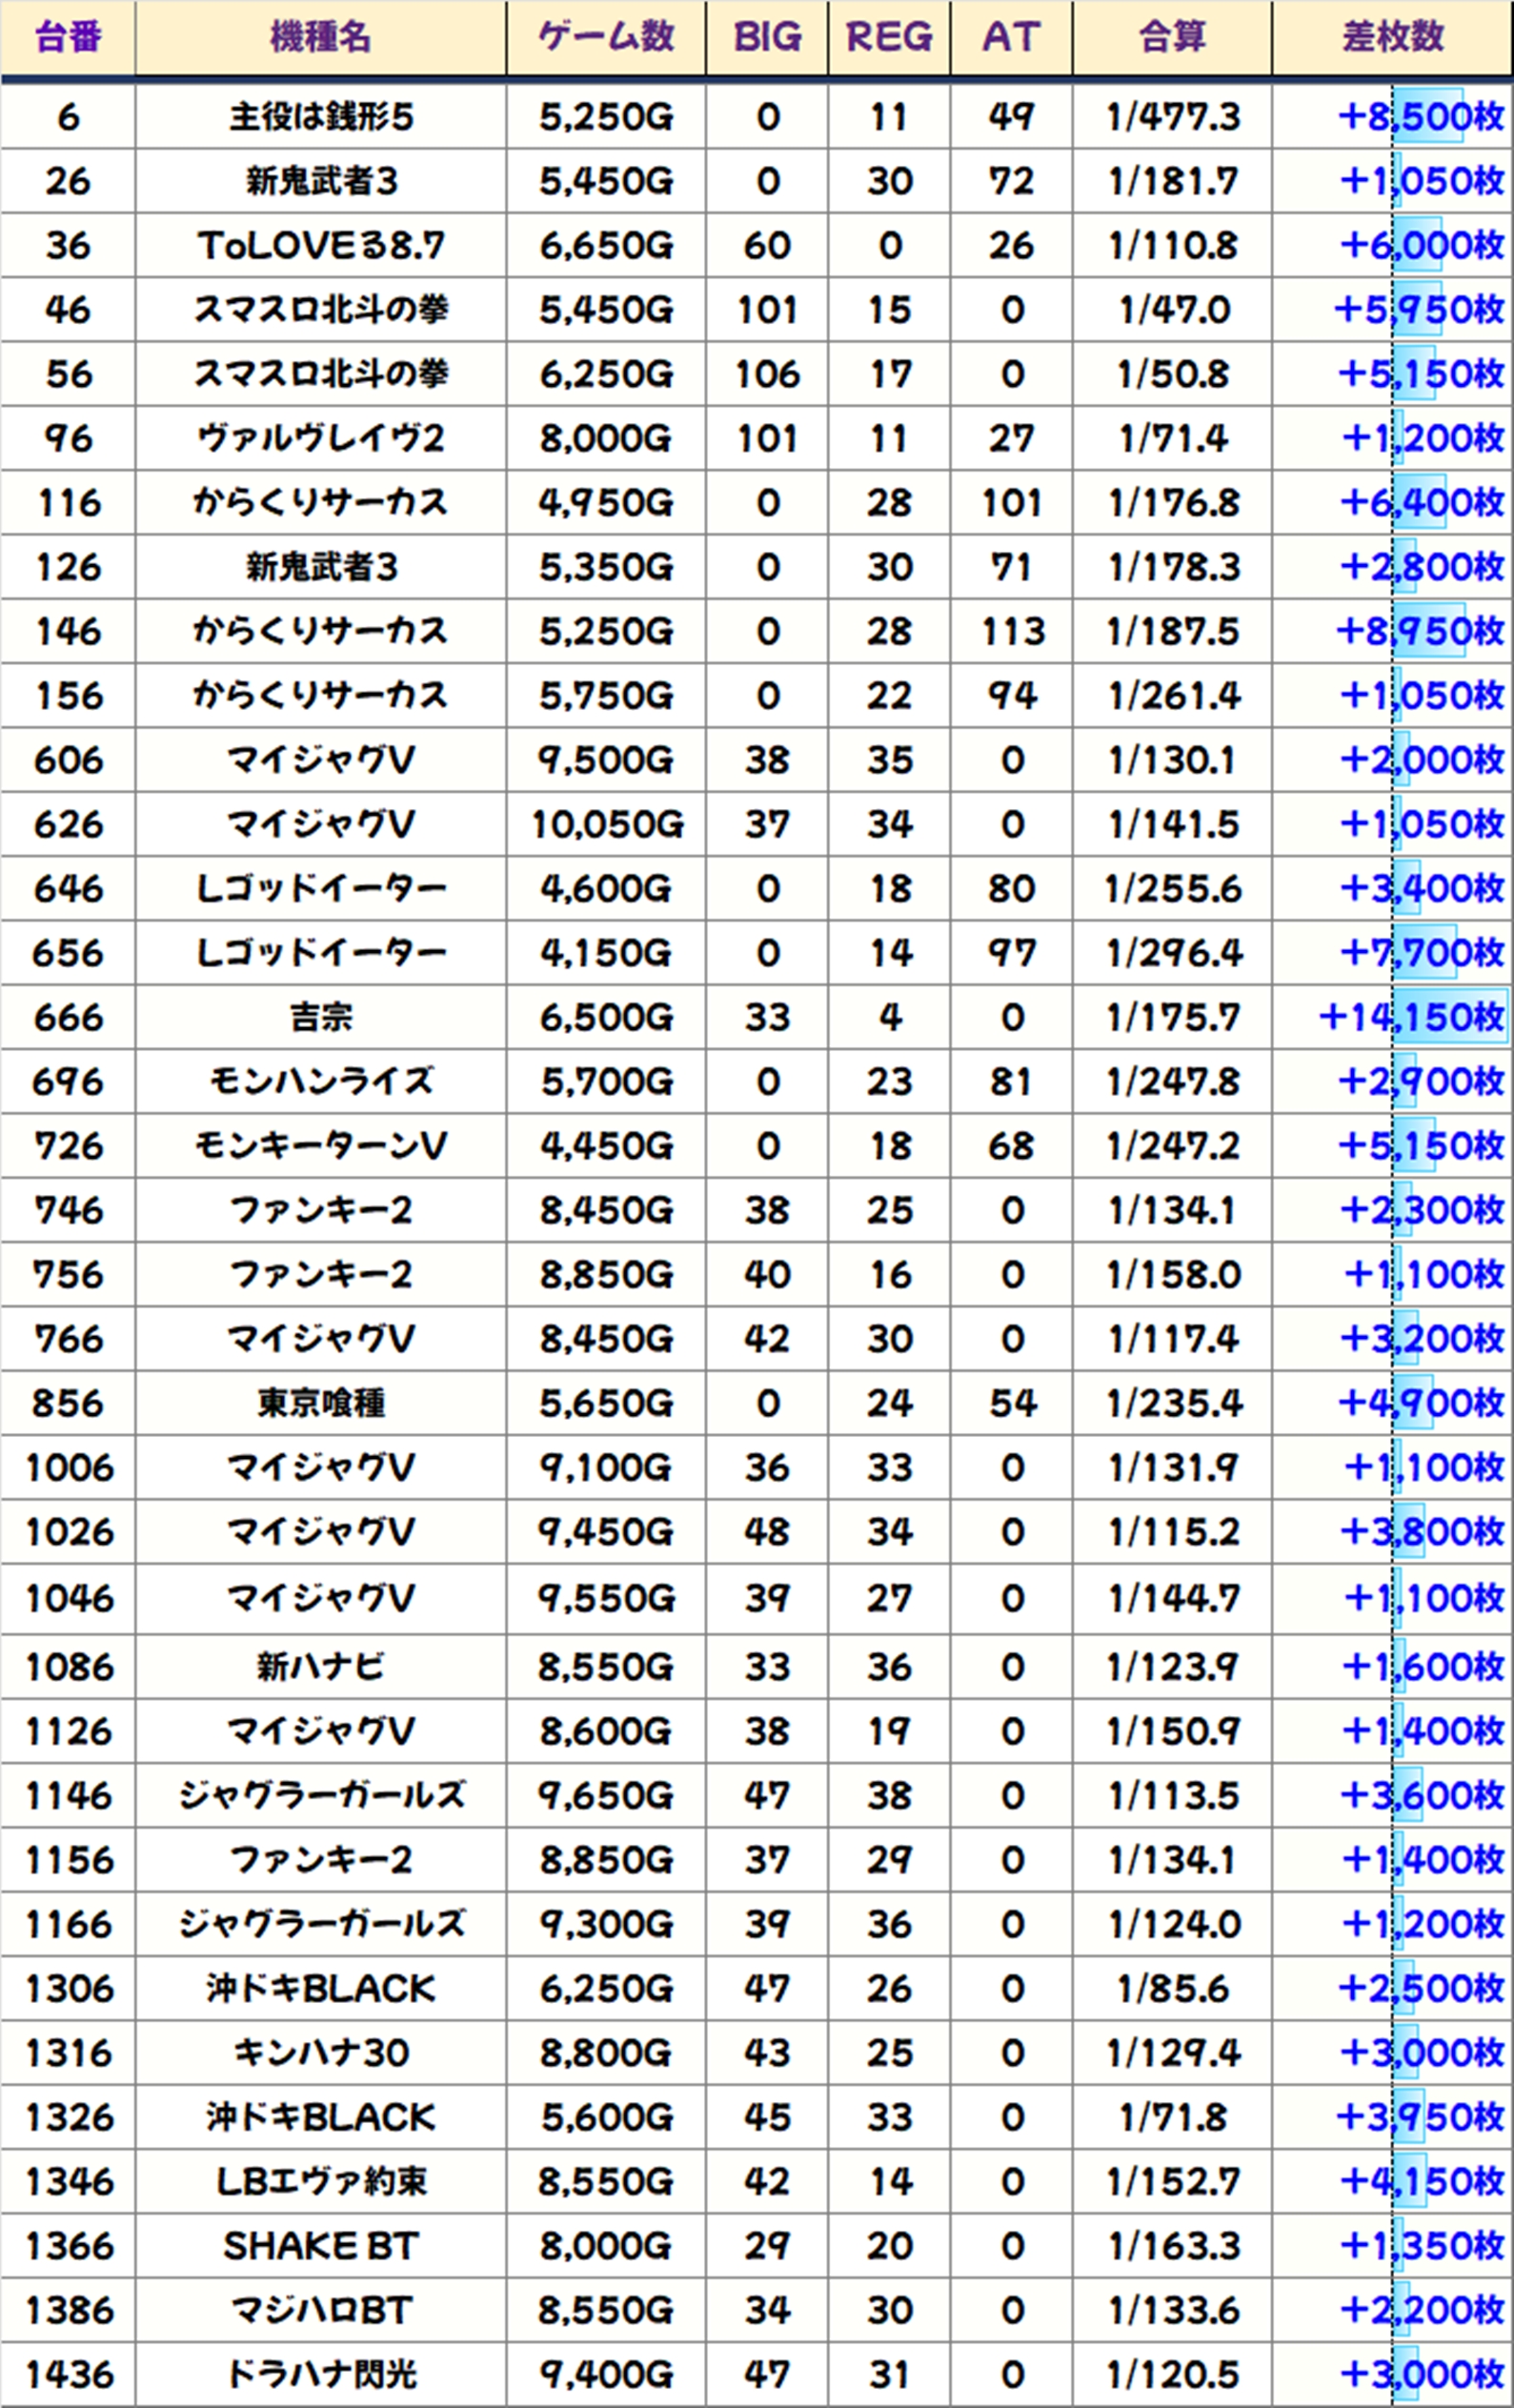Image resolution: width=1514 pixels, height=2408 pixels.
Task: Select the 吉宗 machine name cell
Action: 320,1017
